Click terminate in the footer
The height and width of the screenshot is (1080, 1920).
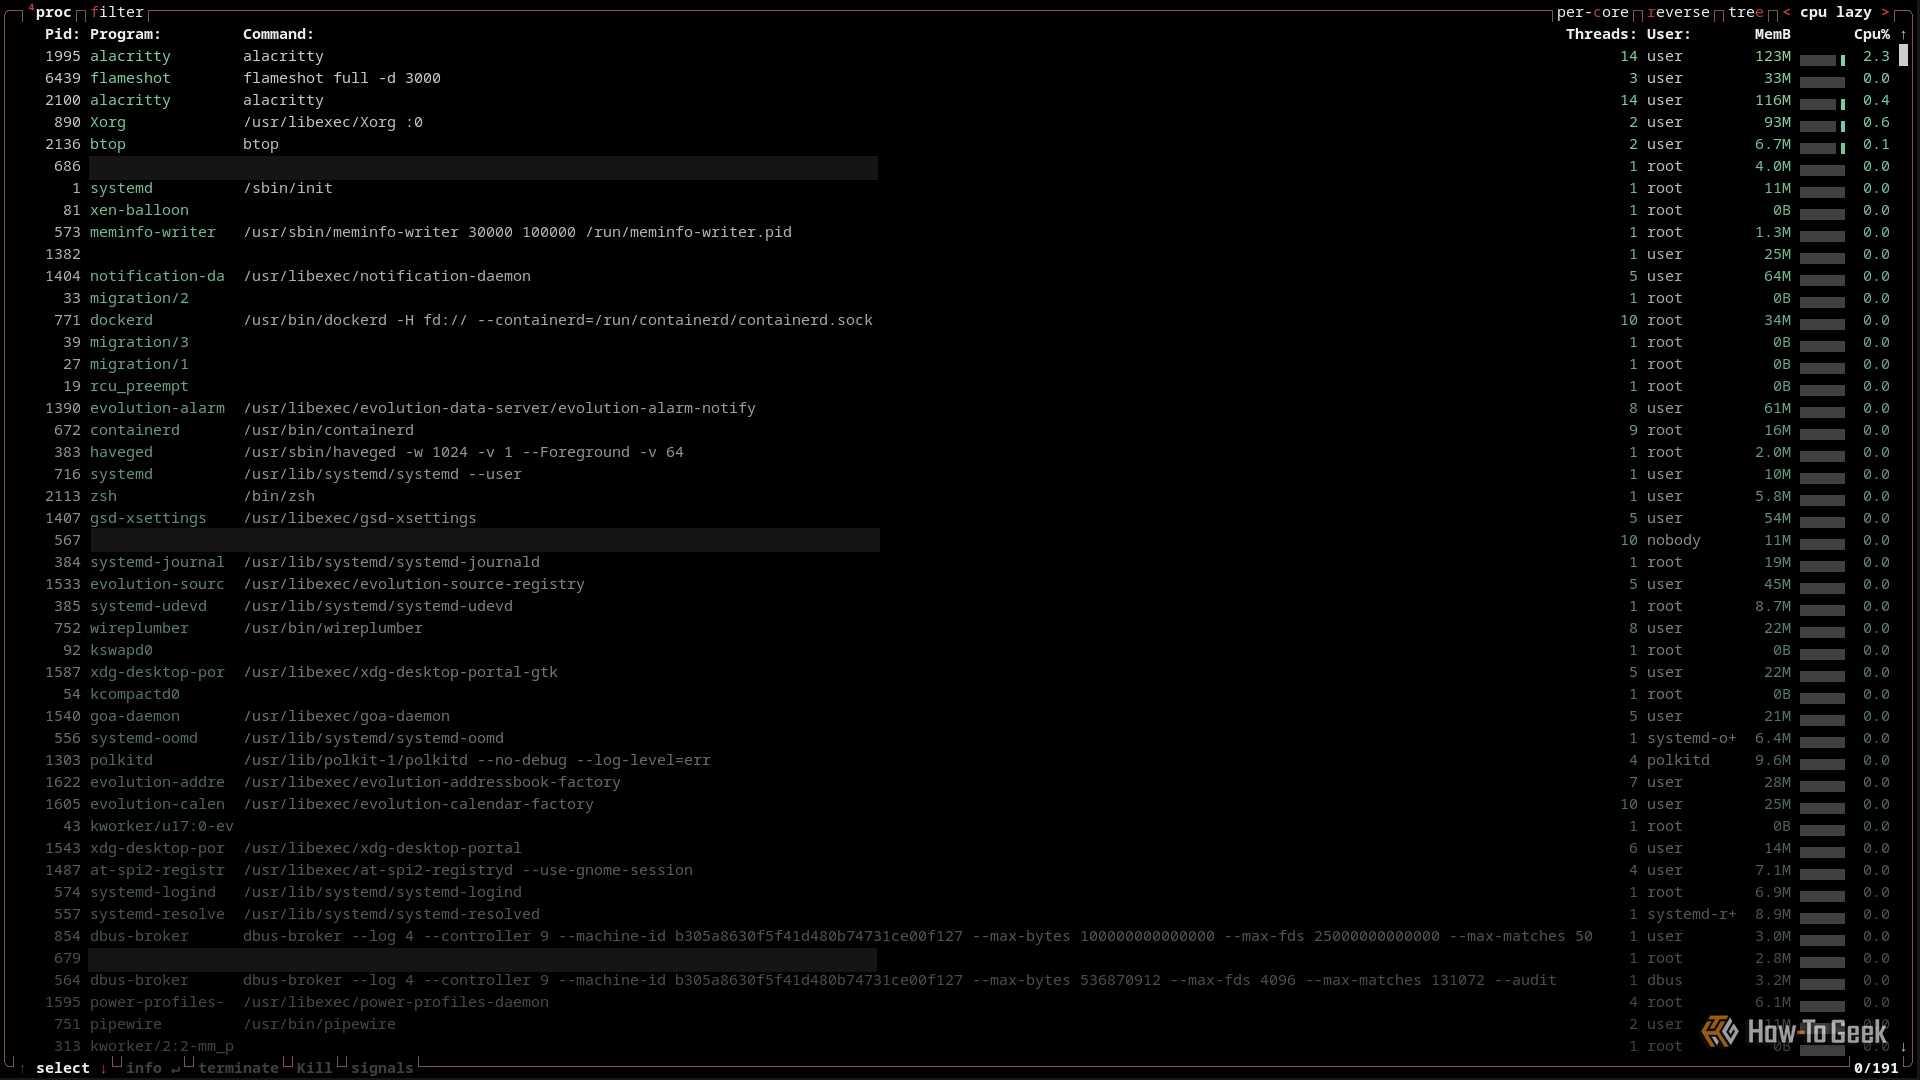click(x=238, y=1068)
